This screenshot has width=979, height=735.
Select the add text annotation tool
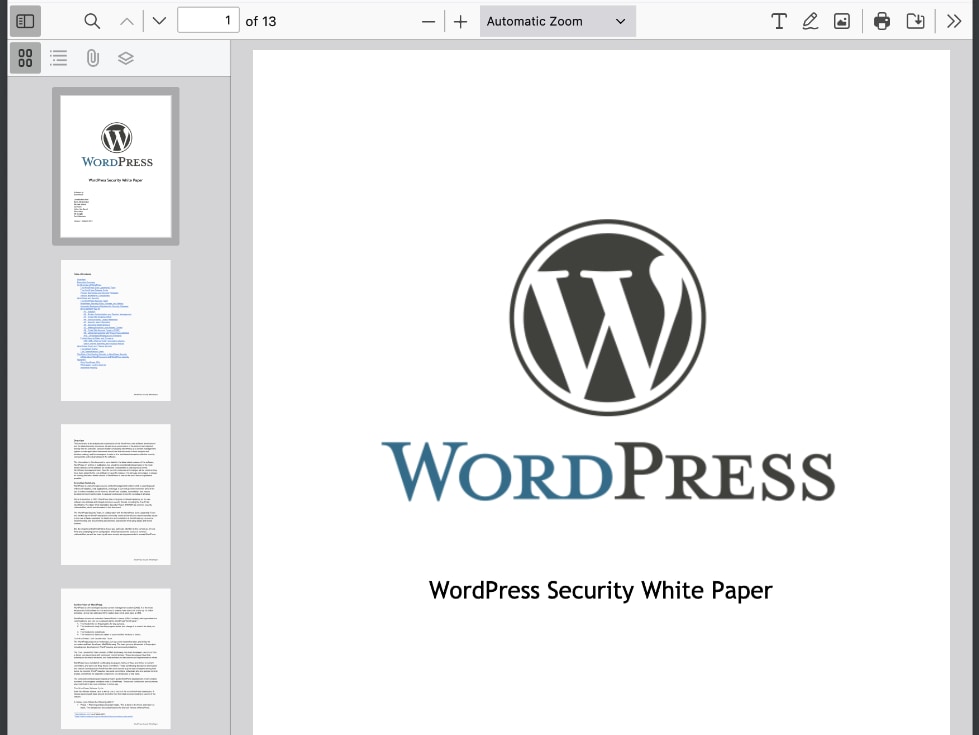pyautogui.click(x=779, y=21)
